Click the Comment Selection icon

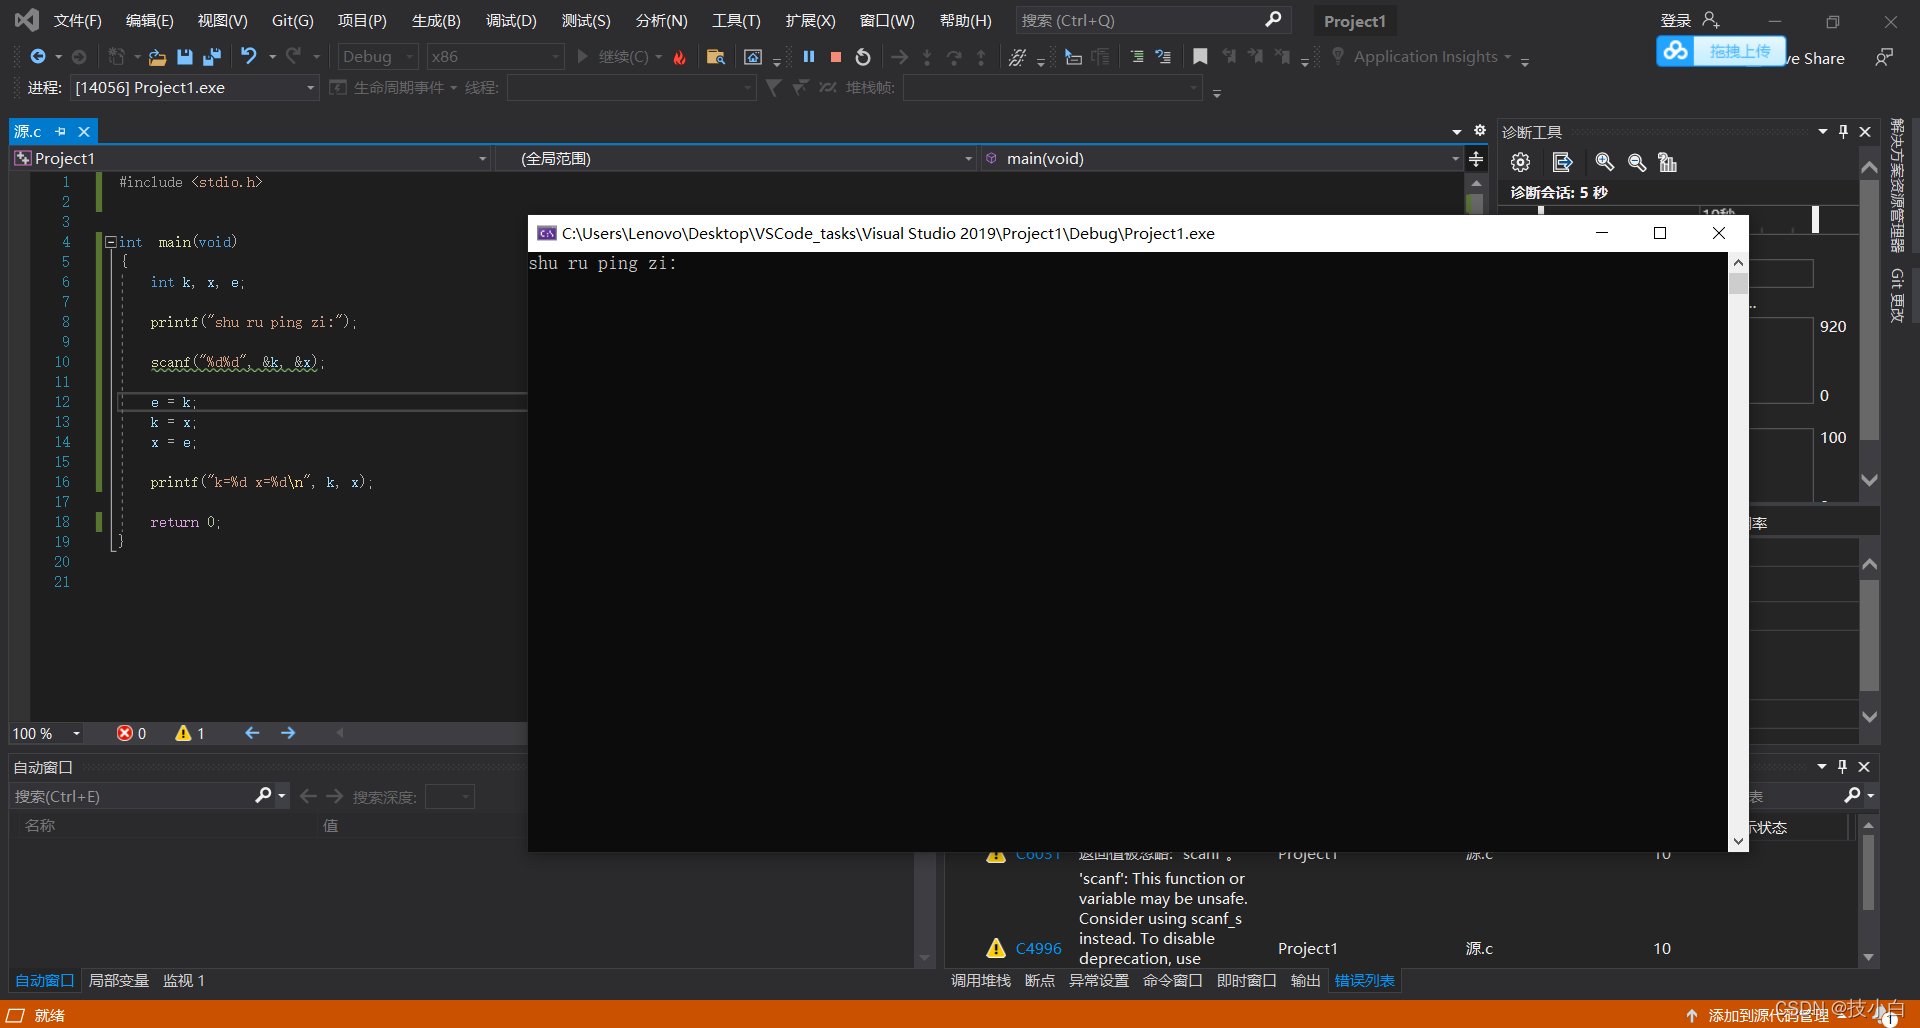[1137, 57]
